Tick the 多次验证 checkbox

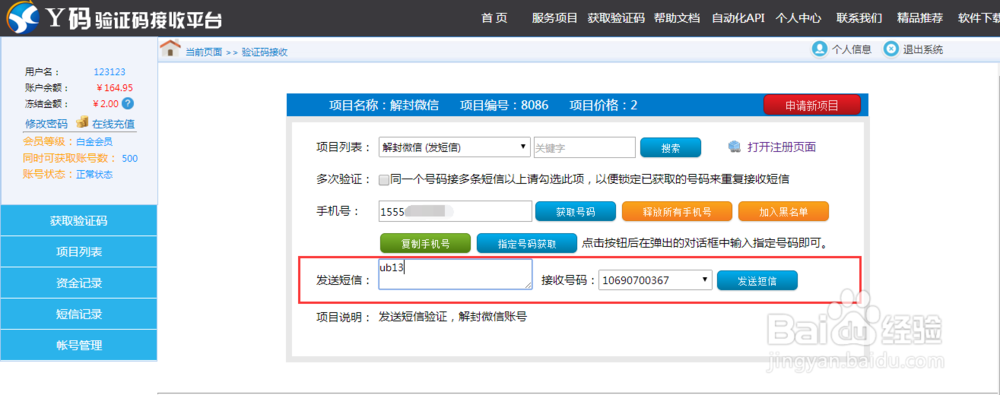pos(383,180)
